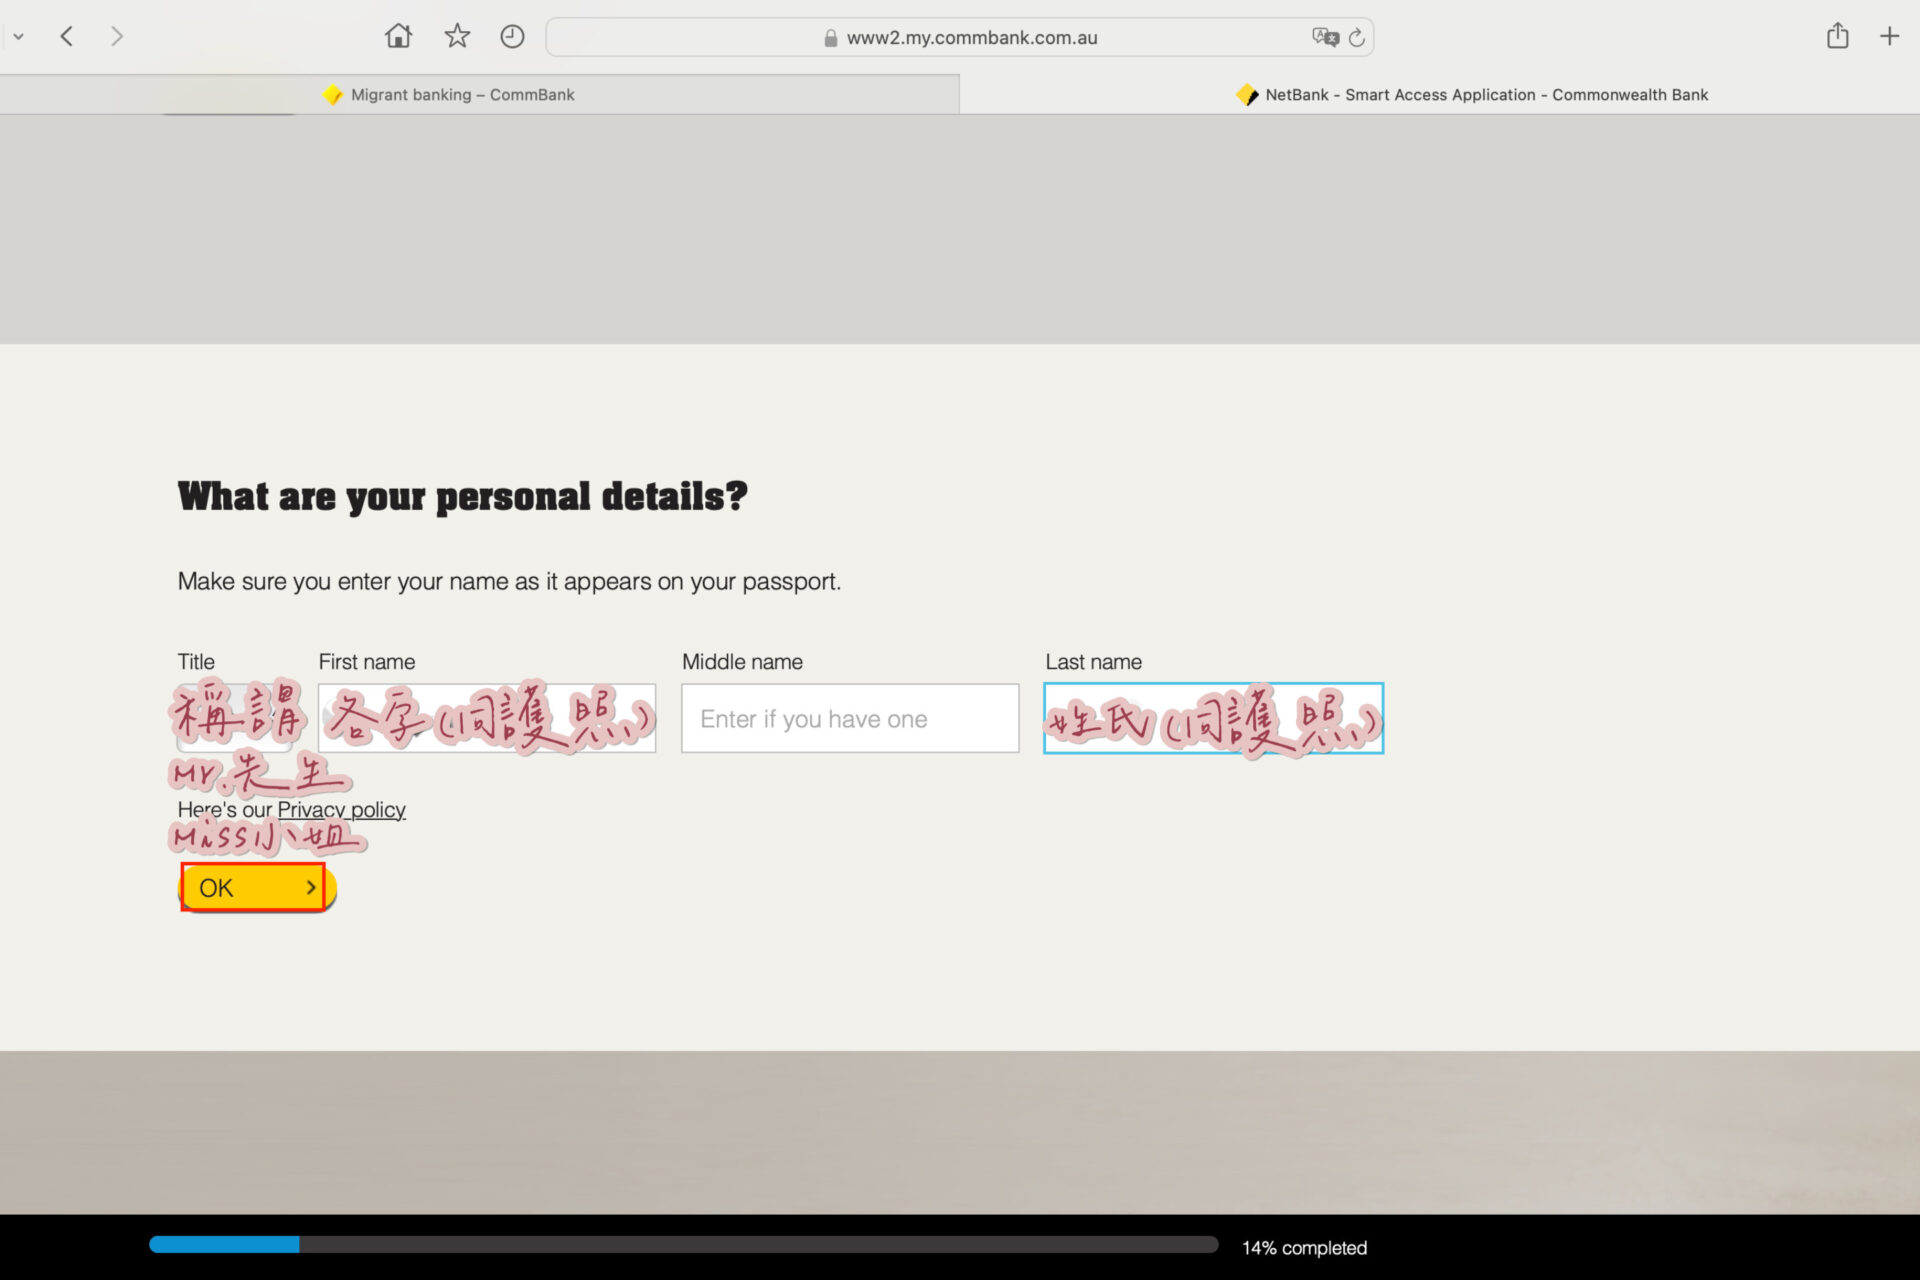
Task: Select the NetBank Smart Access Application tab
Action: [1486, 95]
